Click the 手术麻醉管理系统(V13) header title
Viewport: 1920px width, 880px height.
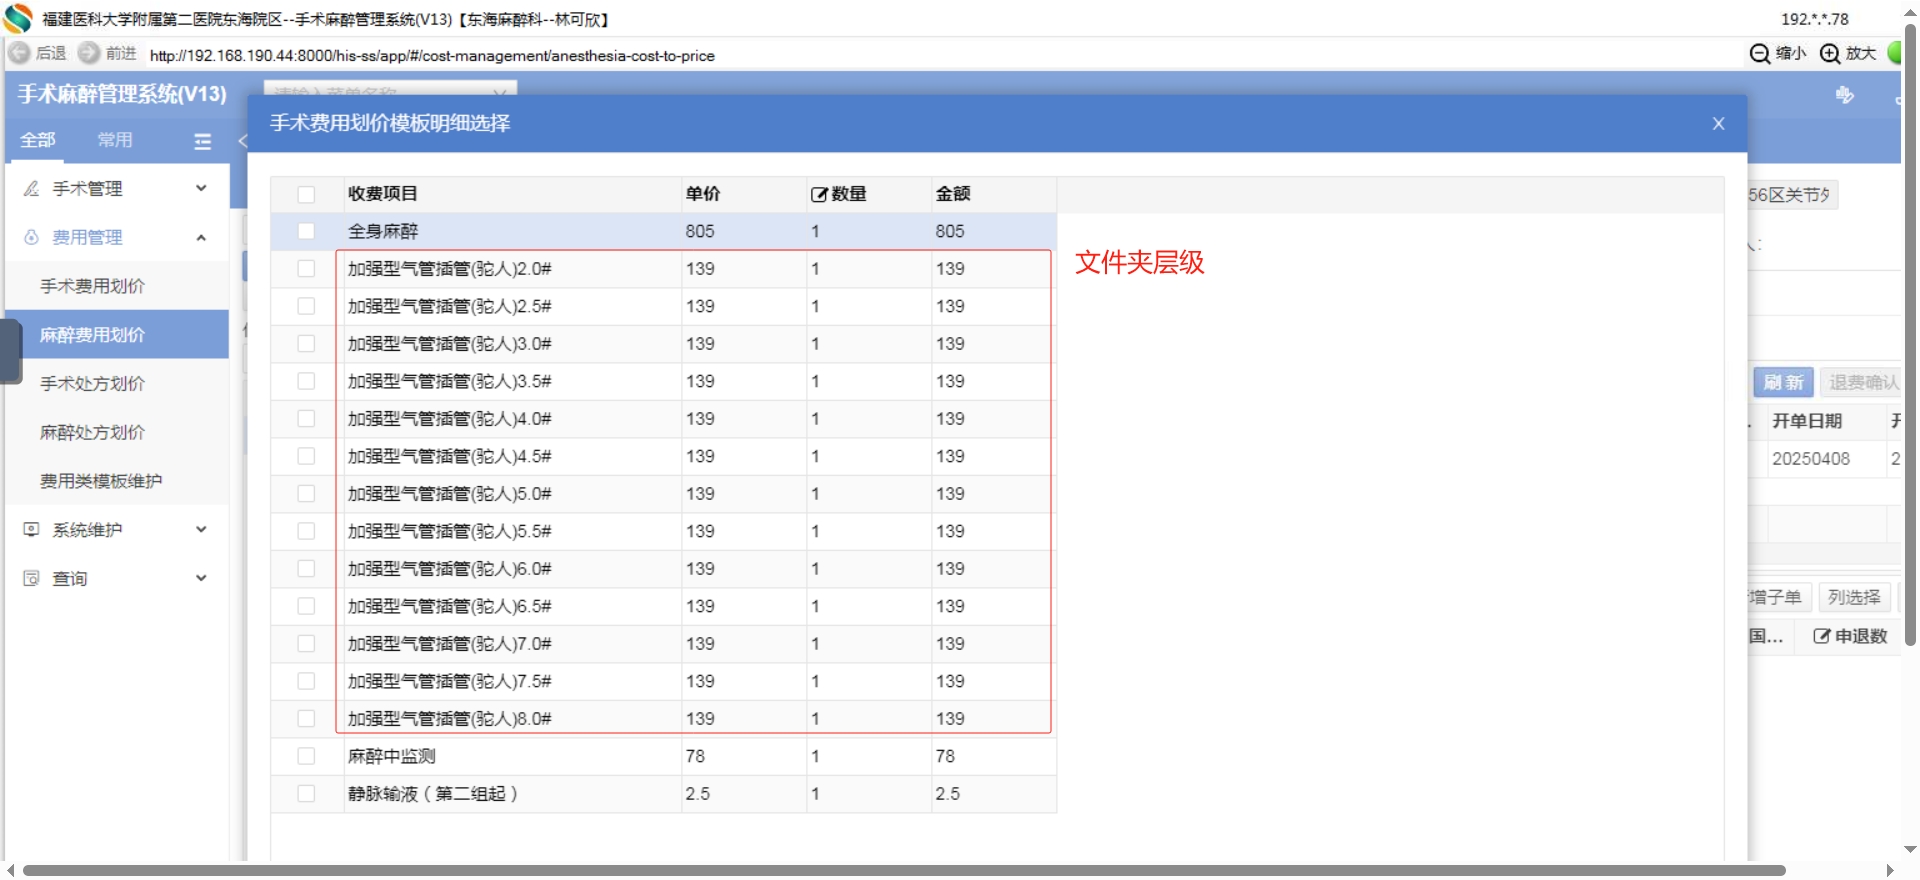pos(122,94)
